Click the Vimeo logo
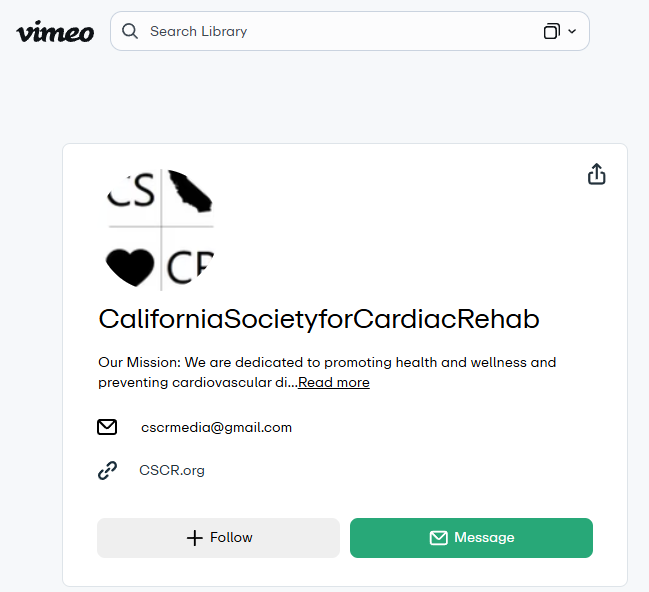 point(55,32)
